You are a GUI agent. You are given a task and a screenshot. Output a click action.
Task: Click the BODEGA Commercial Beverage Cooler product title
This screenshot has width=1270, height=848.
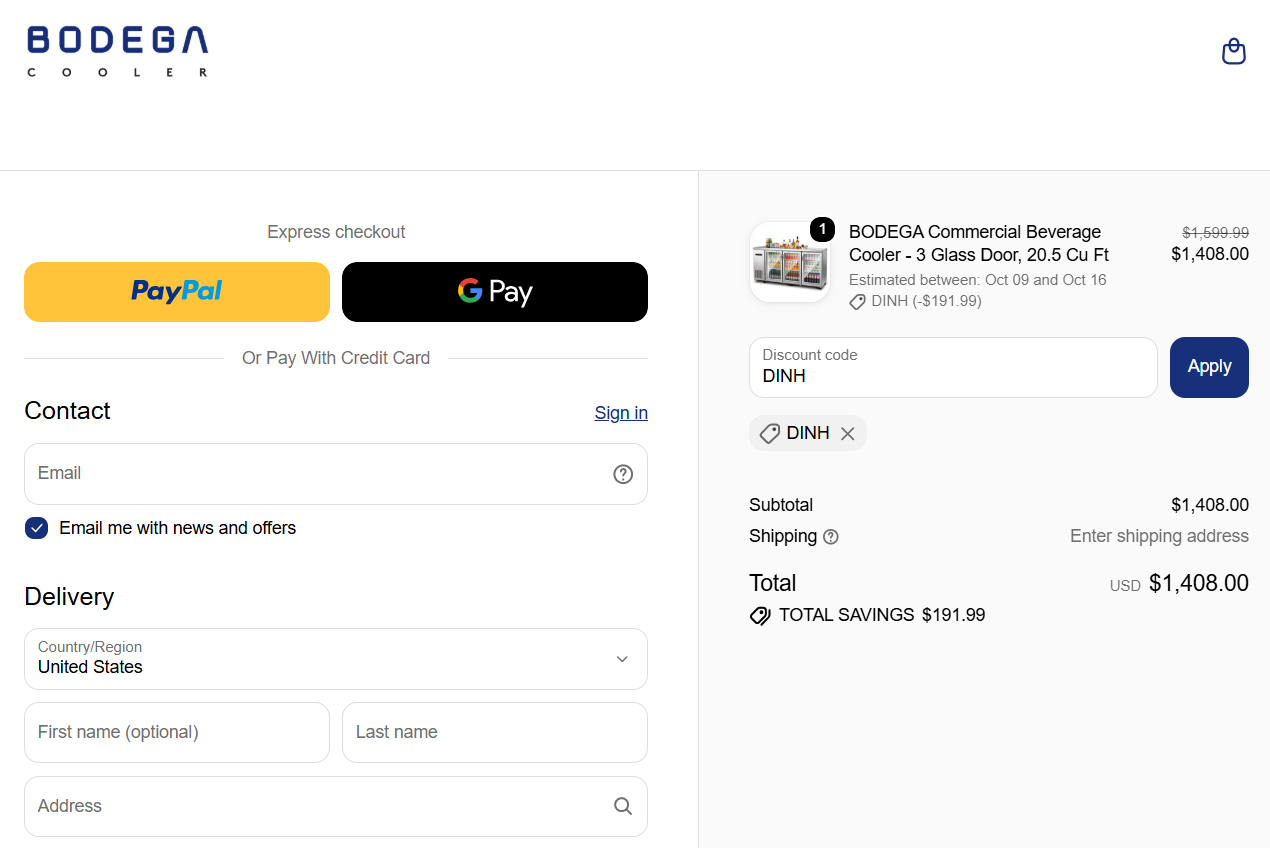979,243
